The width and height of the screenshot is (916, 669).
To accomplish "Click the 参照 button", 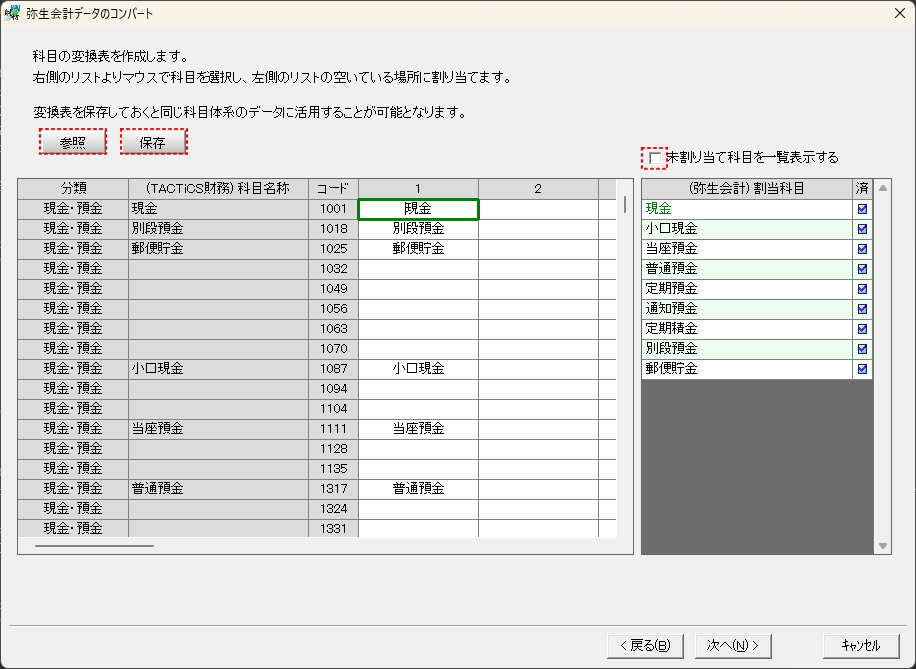I will (x=72, y=142).
